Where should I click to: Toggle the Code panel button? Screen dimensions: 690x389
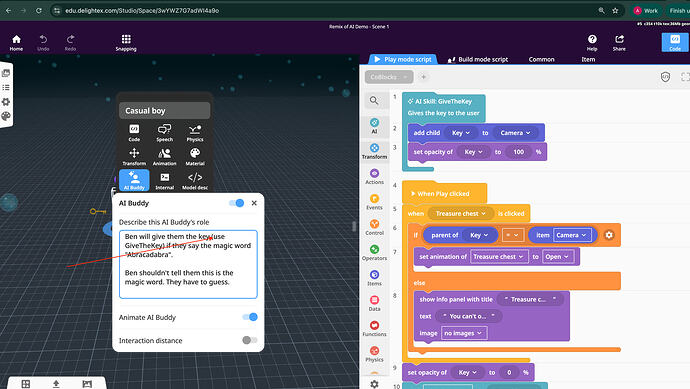click(x=675, y=43)
